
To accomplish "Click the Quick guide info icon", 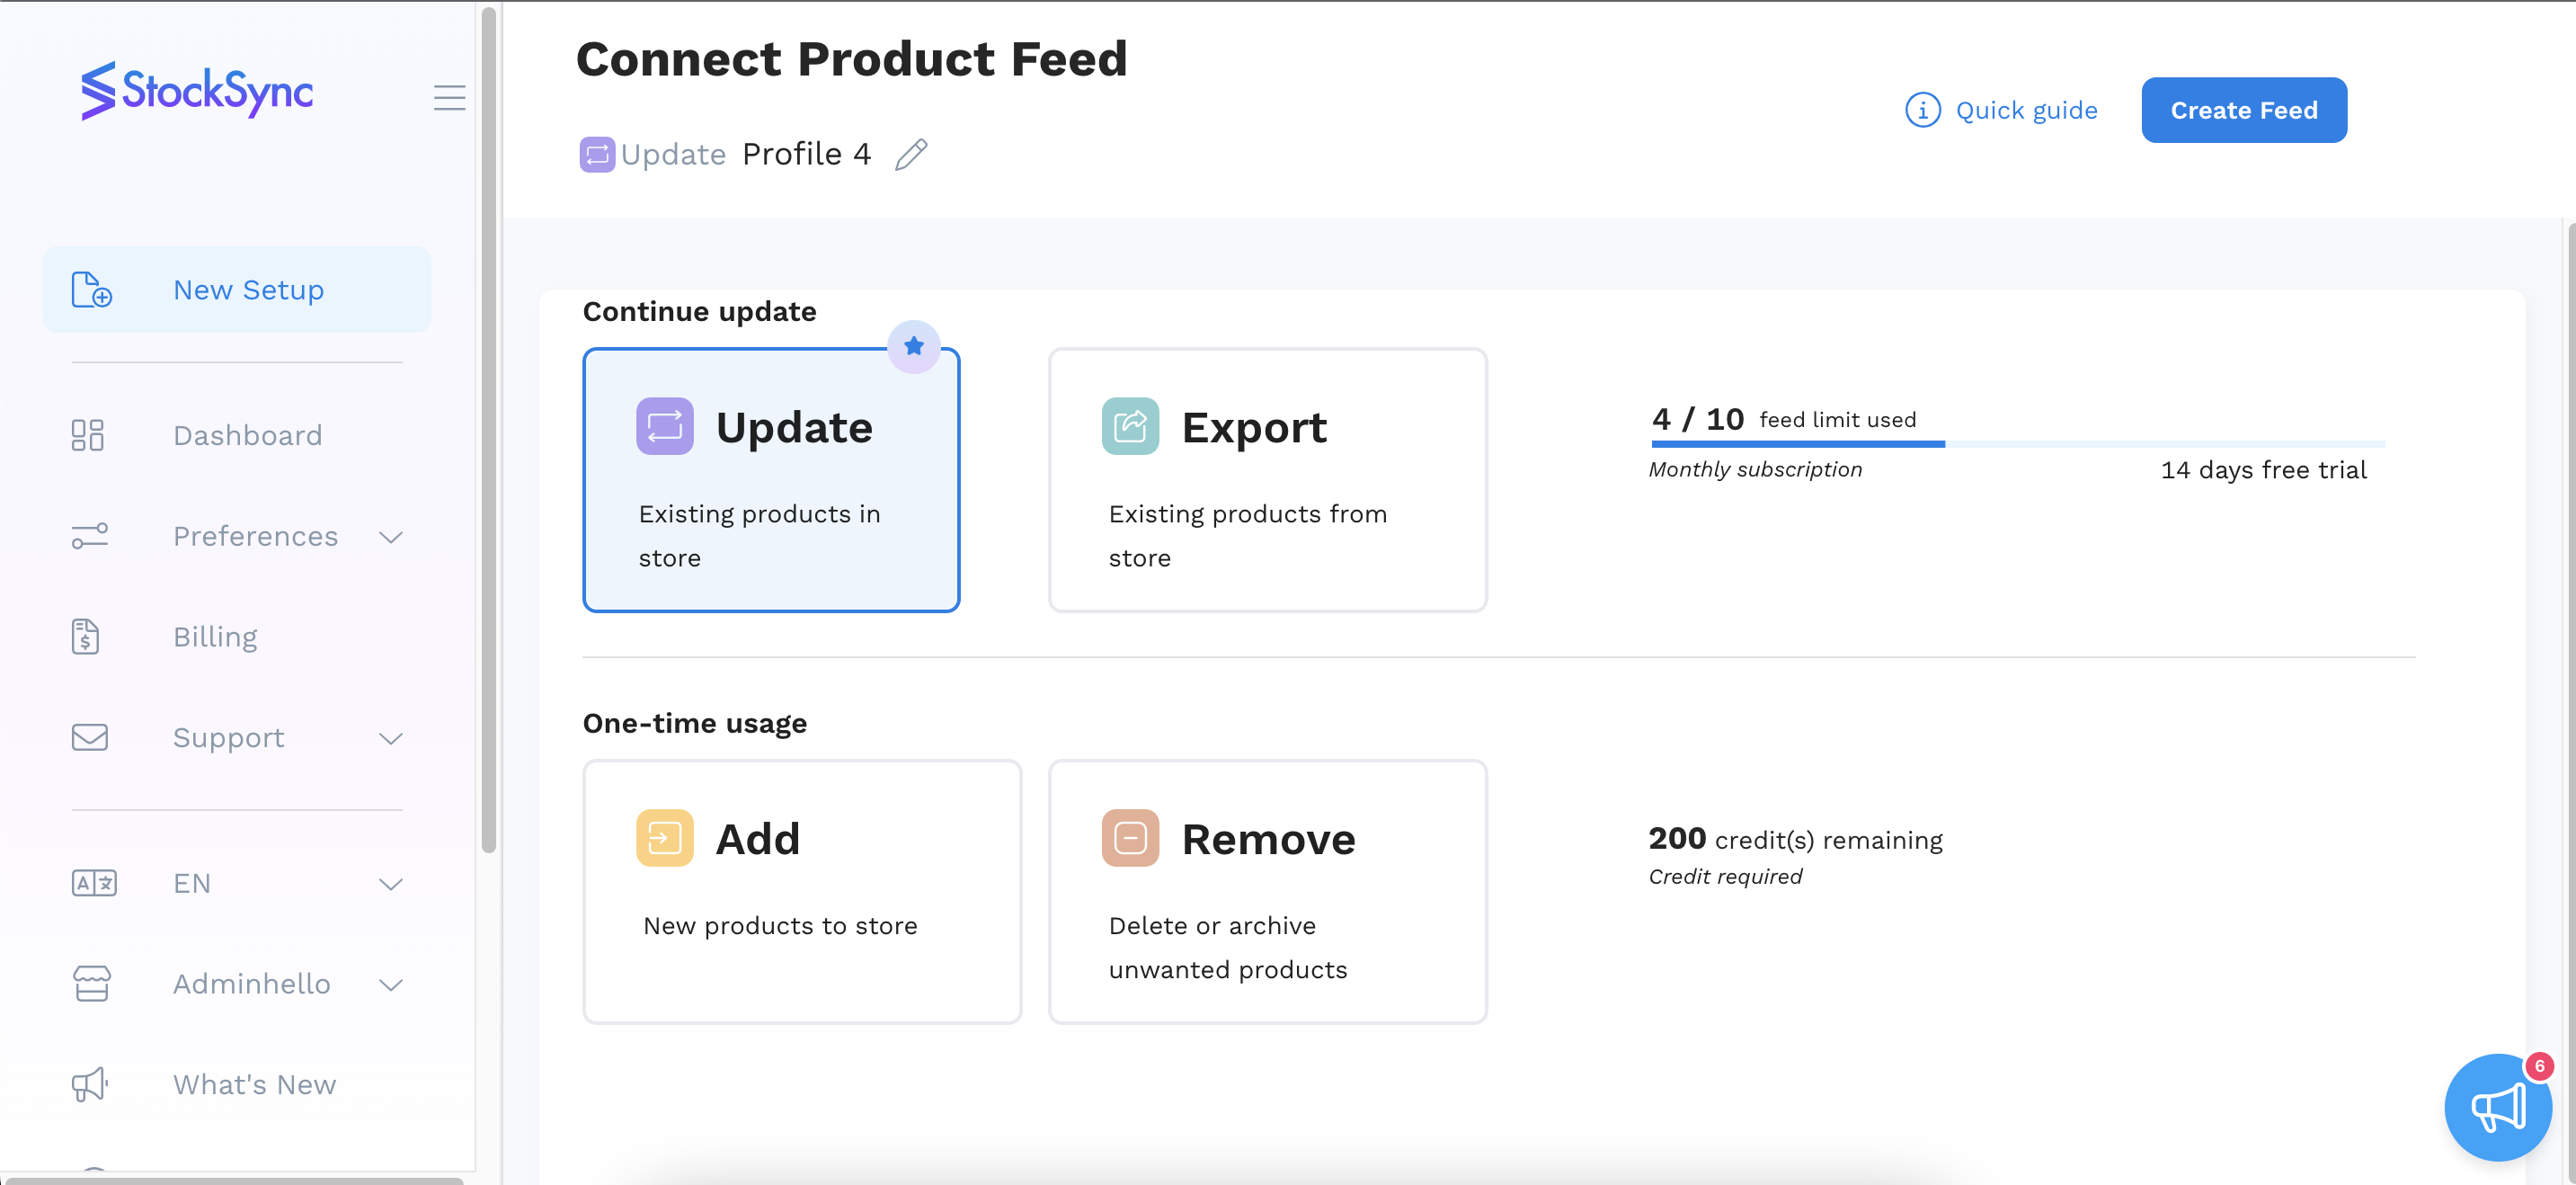I will coord(1921,110).
